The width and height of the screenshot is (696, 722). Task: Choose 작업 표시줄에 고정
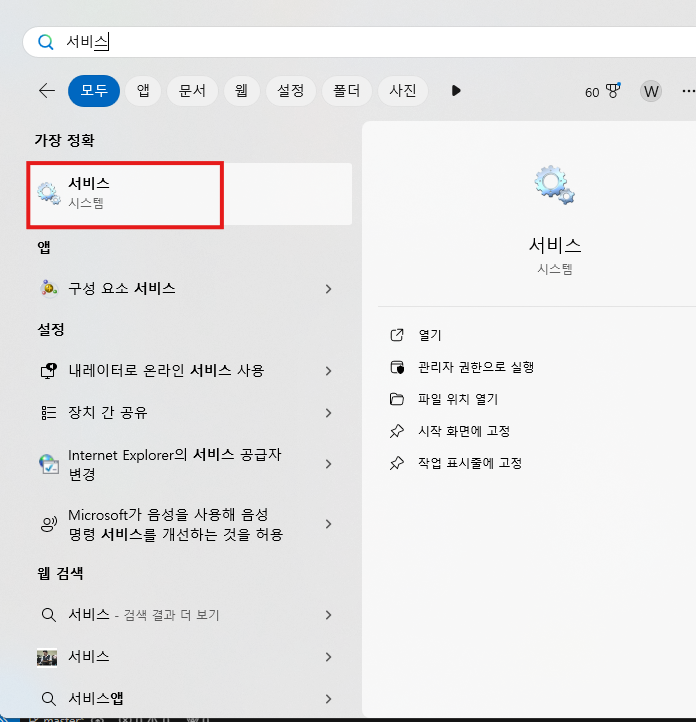pyautogui.click(x=470, y=463)
